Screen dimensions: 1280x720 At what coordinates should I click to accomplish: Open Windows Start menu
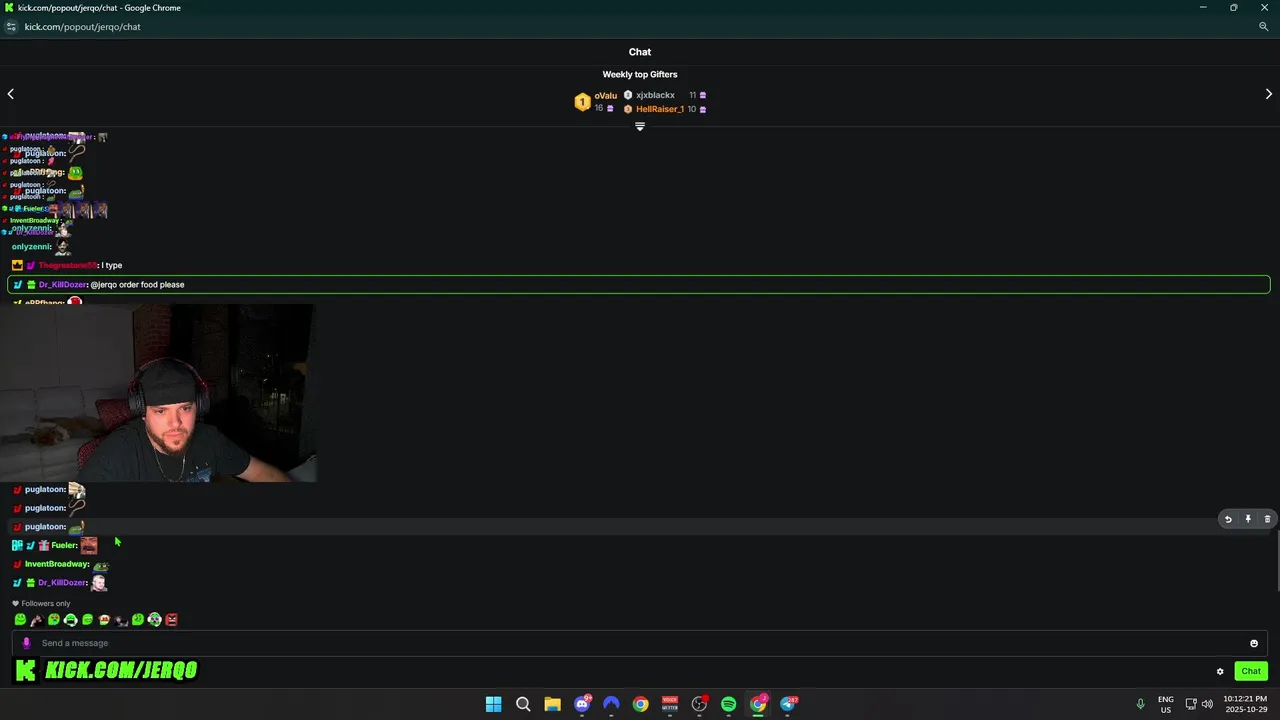click(494, 704)
